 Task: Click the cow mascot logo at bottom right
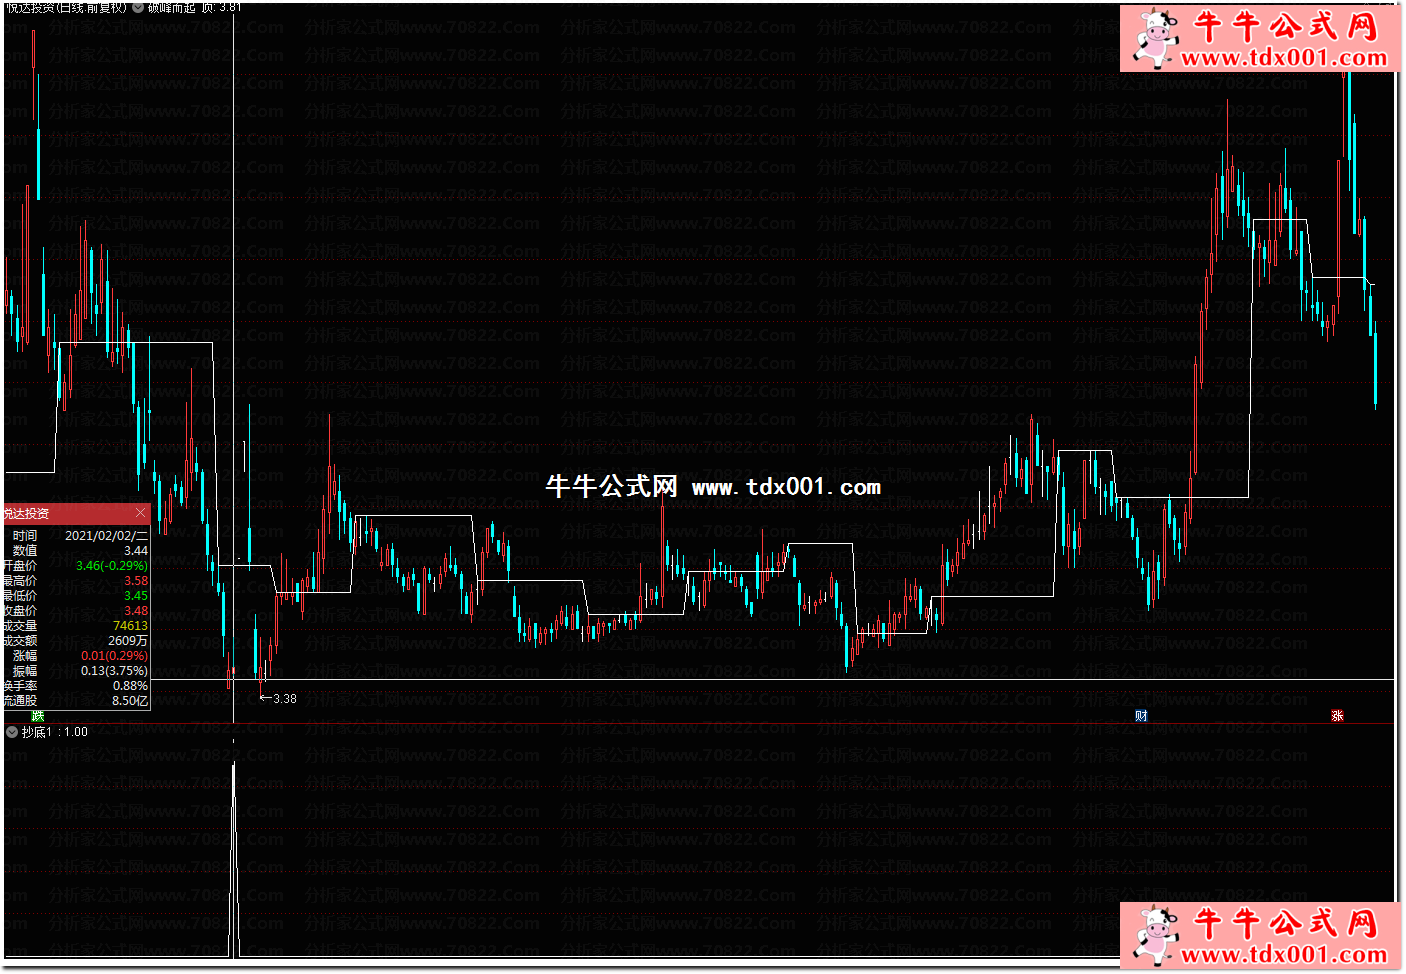1154,935
